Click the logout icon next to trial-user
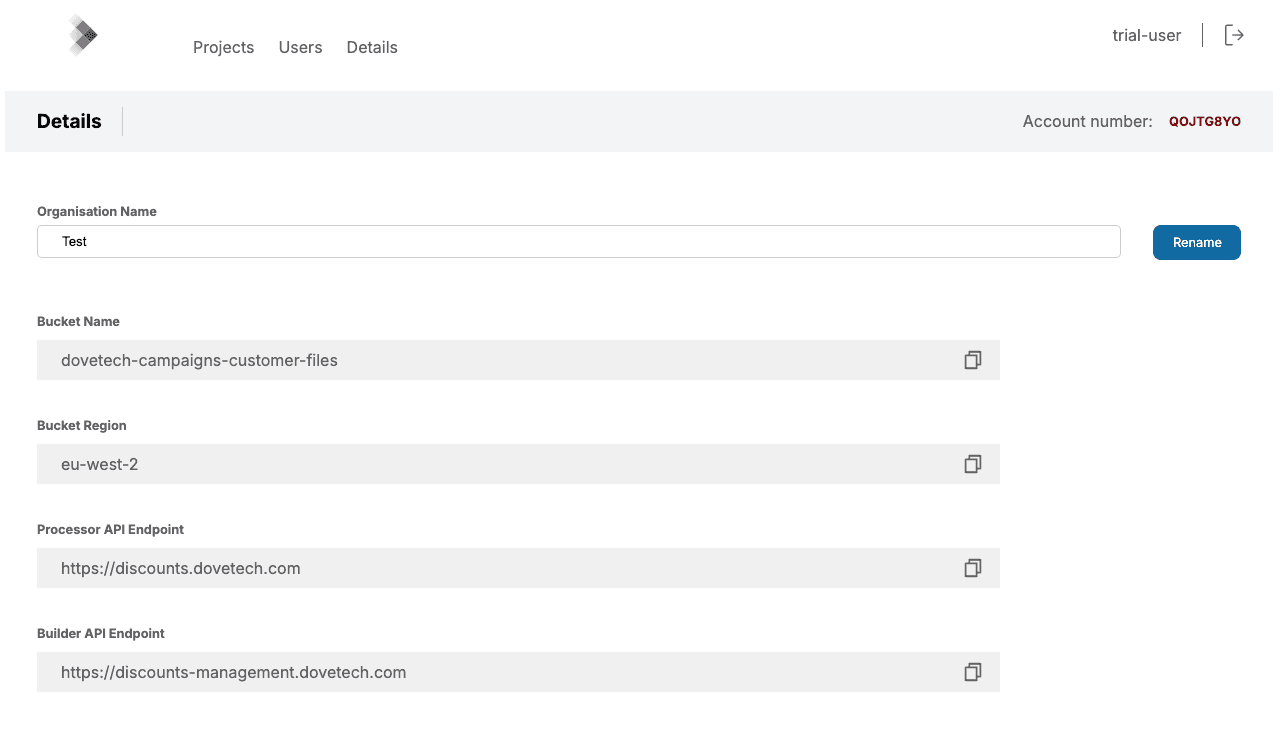Viewport: 1288px width, 745px height. (1234, 36)
